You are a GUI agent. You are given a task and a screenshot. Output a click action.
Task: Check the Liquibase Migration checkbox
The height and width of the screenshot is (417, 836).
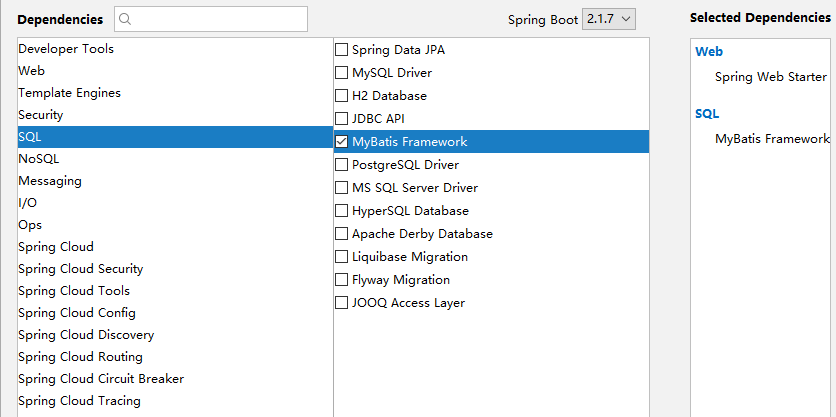point(341,256)
